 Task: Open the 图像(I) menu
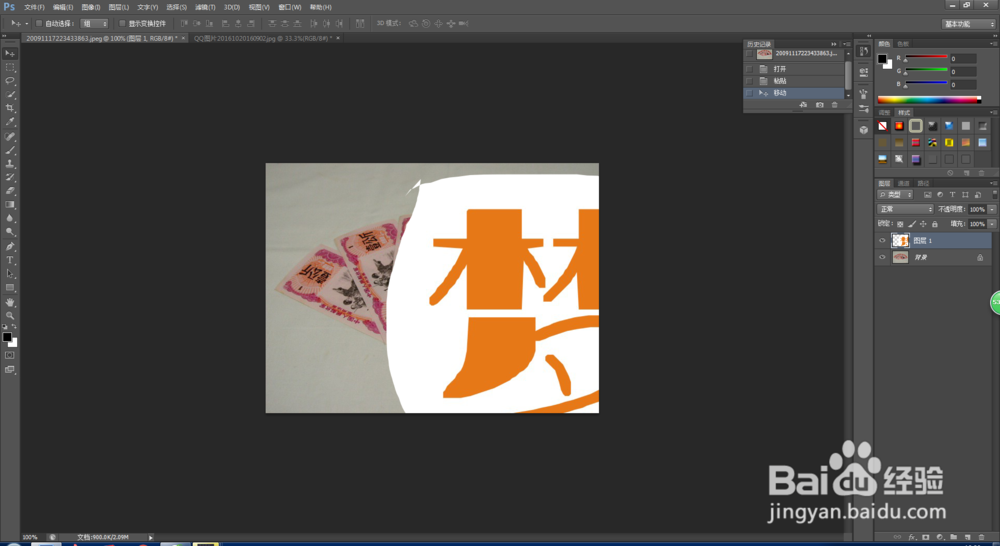point(91,7)
